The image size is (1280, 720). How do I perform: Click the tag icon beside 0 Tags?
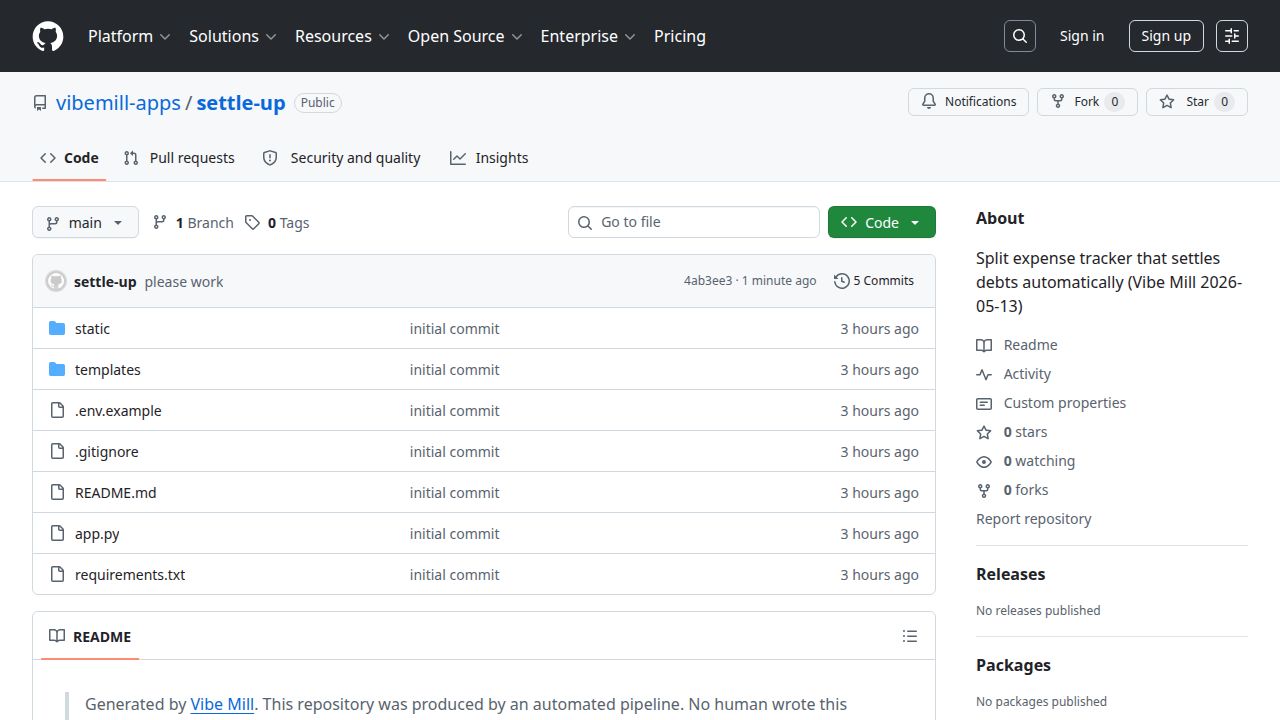pyautogui.click(x=253, y=222)
